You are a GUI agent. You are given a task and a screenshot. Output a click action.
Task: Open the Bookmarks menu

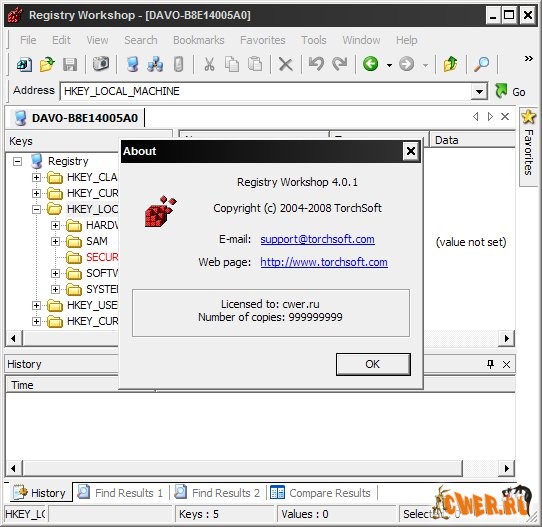point(198,40)
